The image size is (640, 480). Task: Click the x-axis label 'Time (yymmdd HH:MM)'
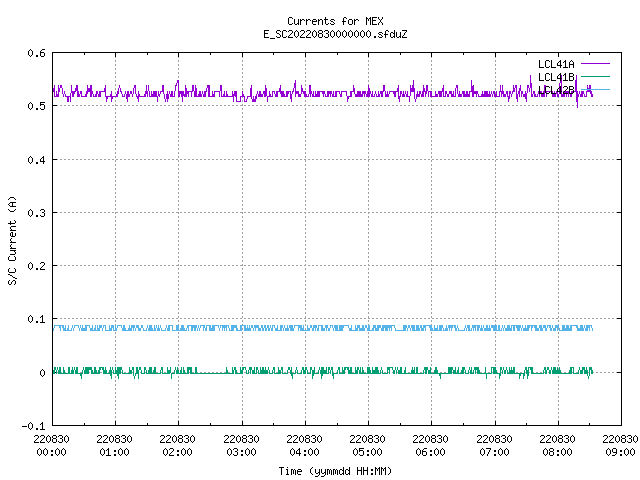pyautogui.click(x=335, y=471)
